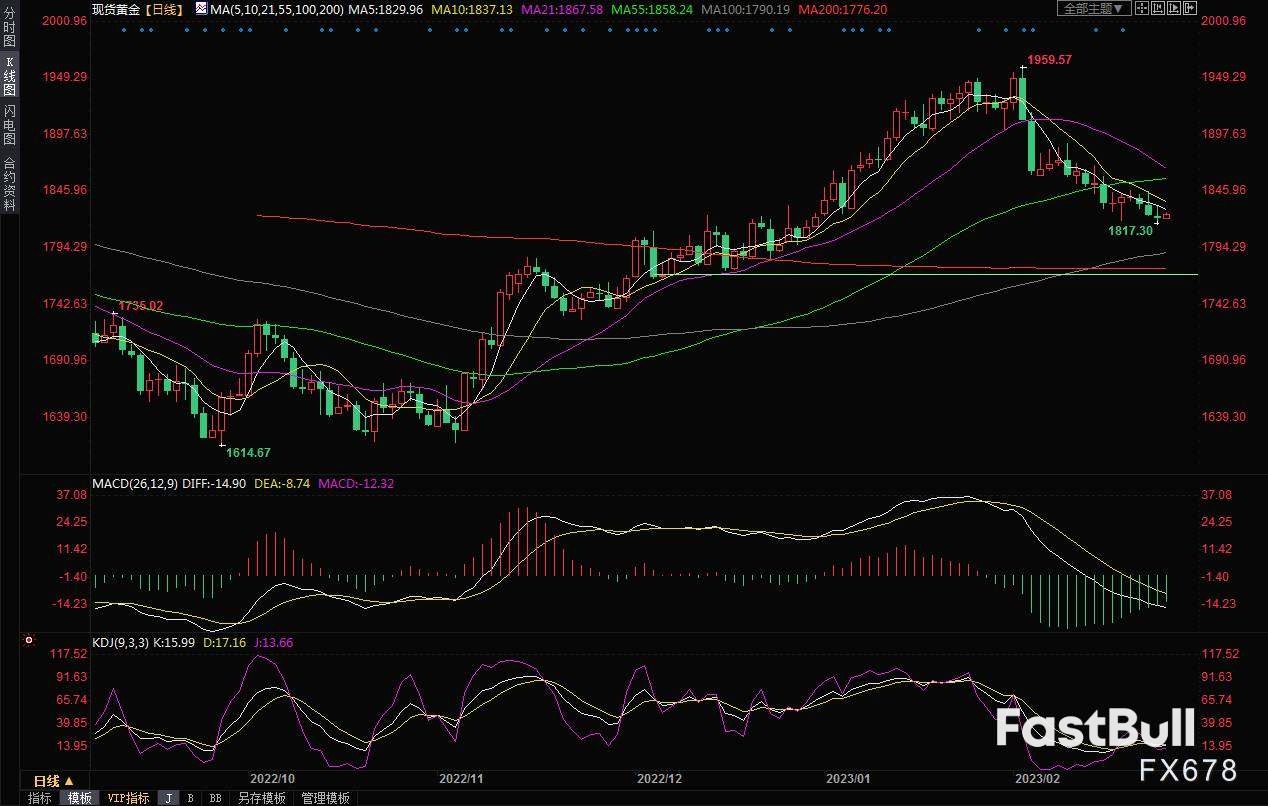This screenshot has width=1268, height=806.
Task: Open 闪电图 tab in left sidebar
Action: pos(9,125)
